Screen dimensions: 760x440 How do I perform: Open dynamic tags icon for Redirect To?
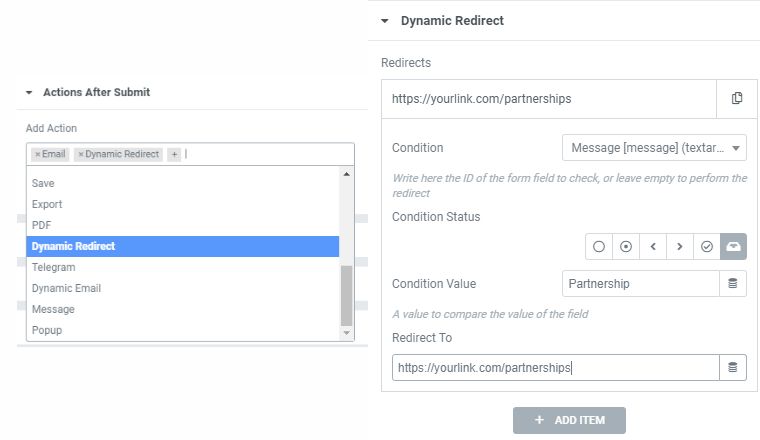pyautogui.click(x=732, y=368)
